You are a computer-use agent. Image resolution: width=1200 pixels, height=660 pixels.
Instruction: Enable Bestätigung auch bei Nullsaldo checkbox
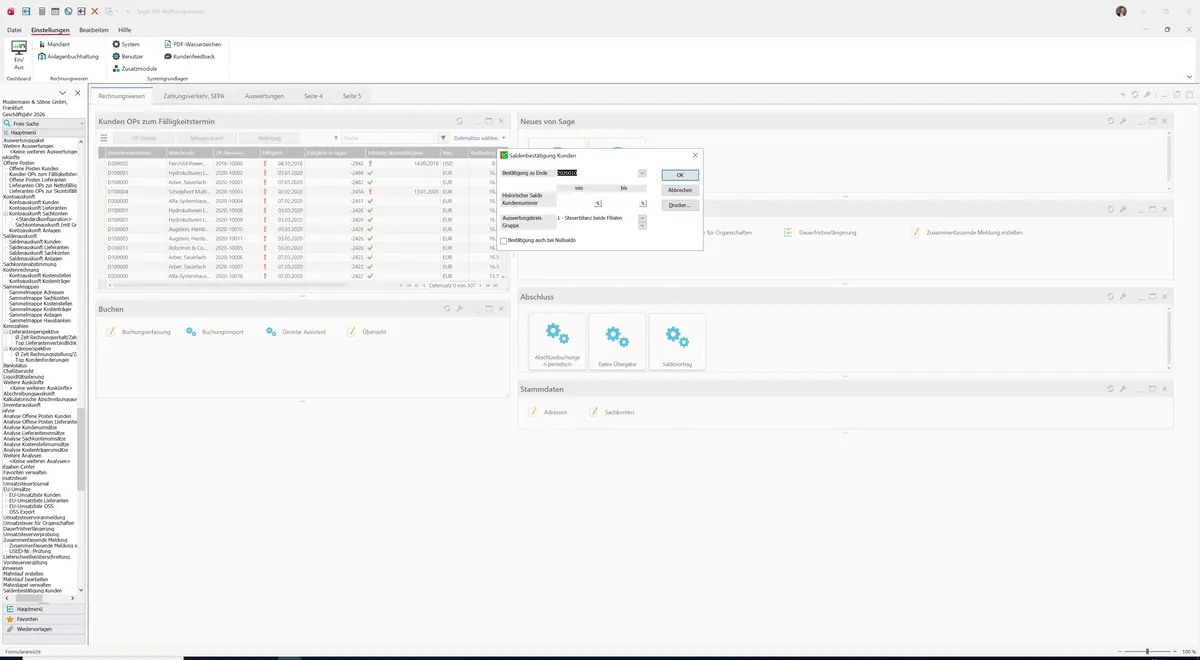tap(504, 240)
